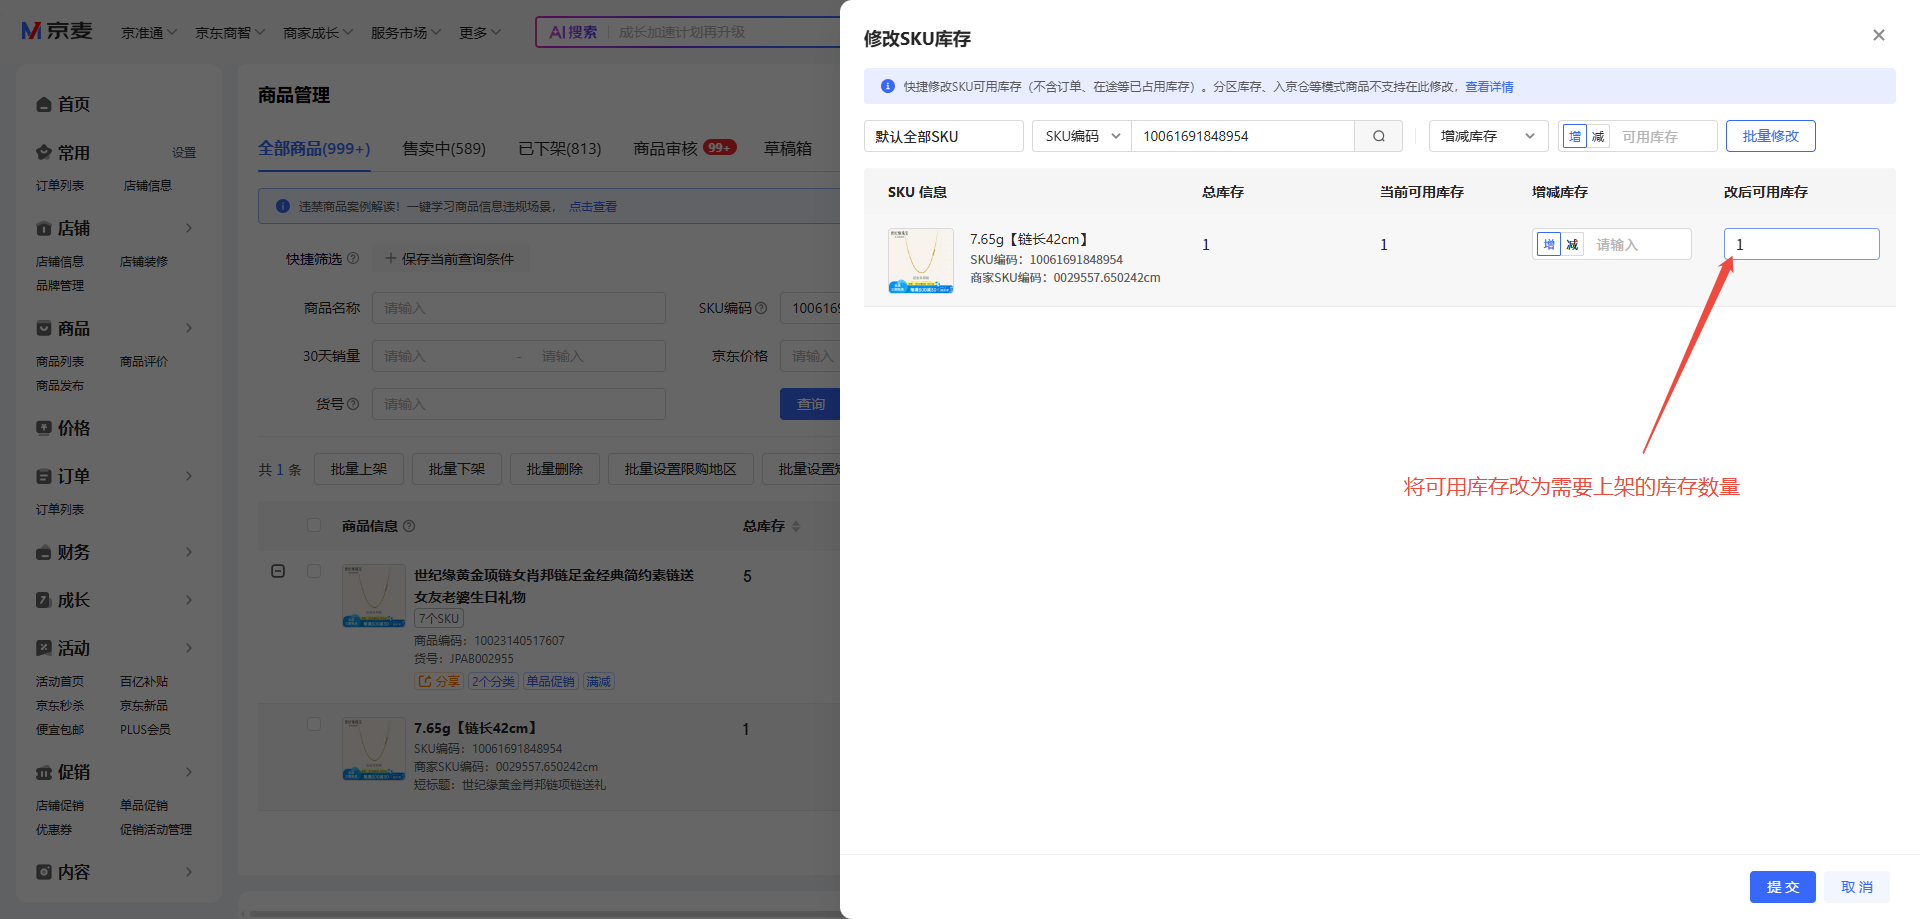The height and width of the screenshot is (919, 1920).
Task: Click the 店铺 shop icon in sidebar
Action: (44, 229)
